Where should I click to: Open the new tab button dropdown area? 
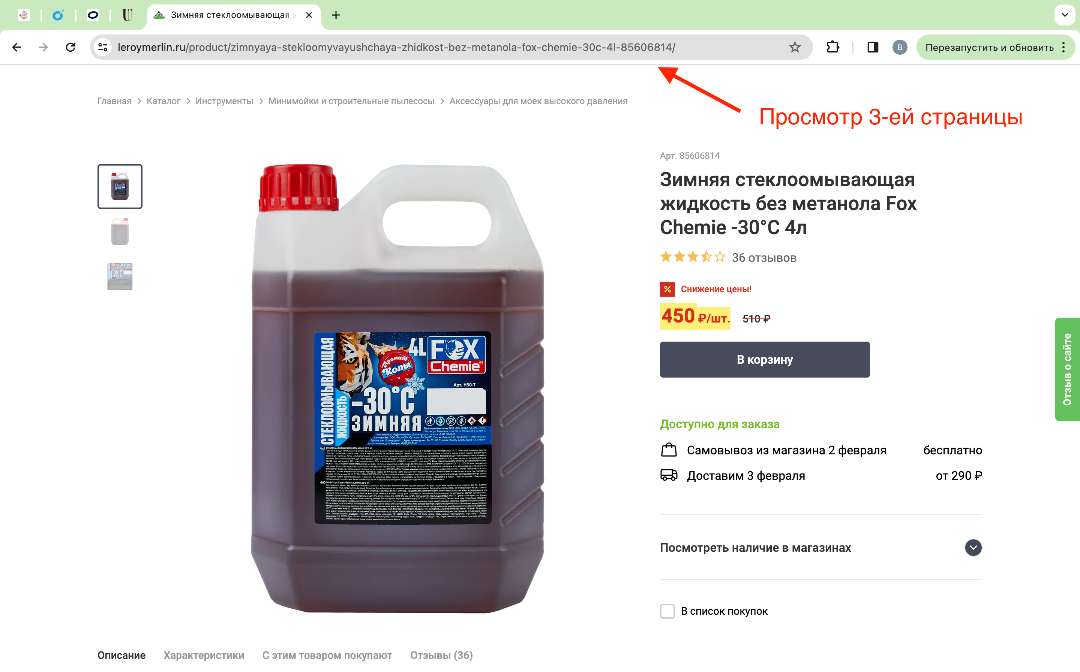[335, 15]
